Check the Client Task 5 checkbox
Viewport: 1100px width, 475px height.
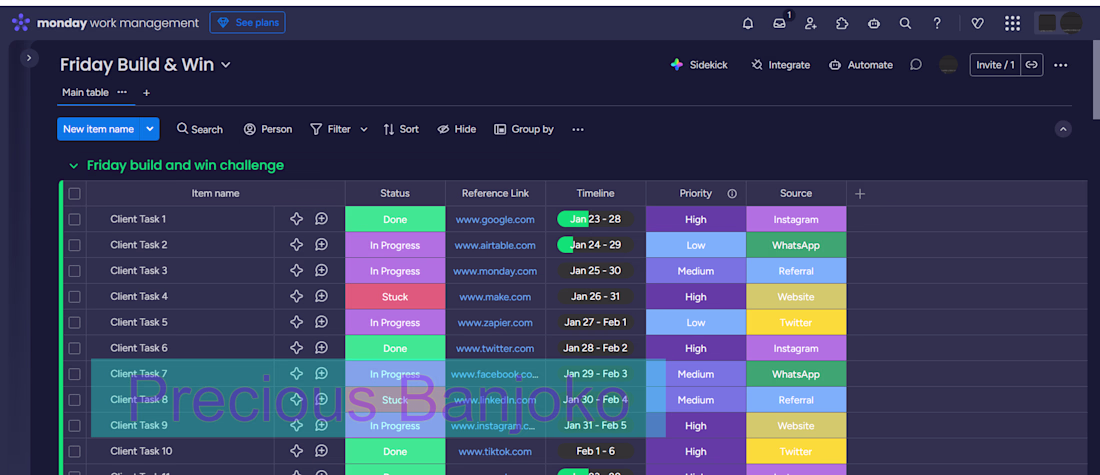tap(74, 323)
